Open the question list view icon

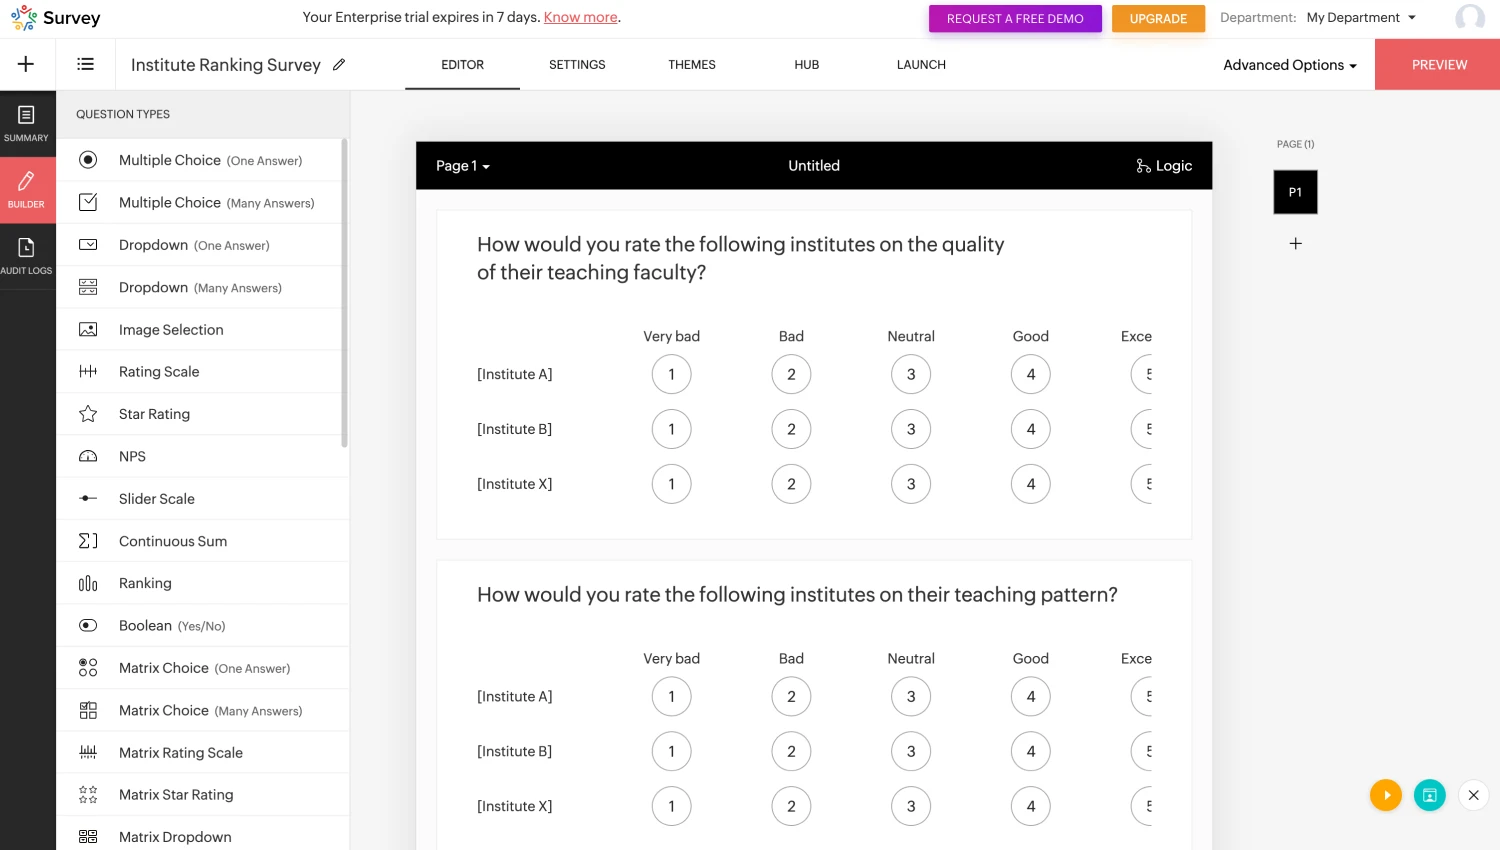point(85,63)
